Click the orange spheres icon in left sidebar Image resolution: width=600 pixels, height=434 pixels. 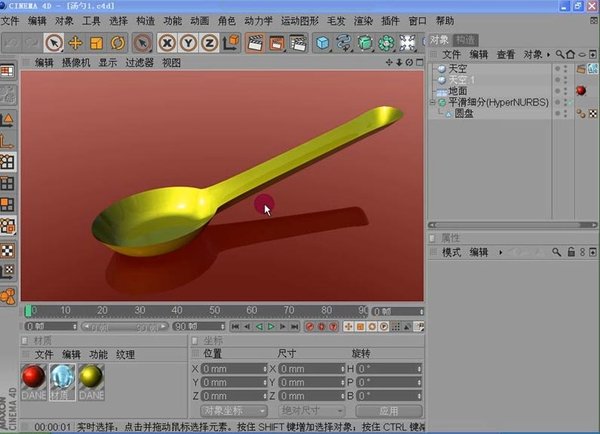pos(8,296)
